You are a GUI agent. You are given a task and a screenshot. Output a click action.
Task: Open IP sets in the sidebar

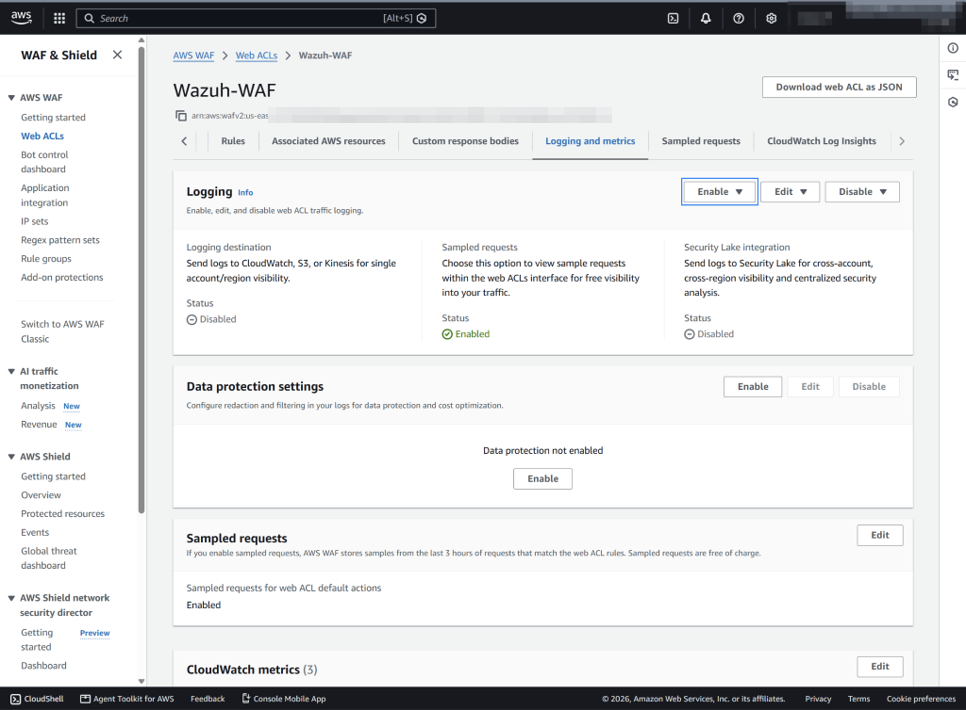[34, 221]
